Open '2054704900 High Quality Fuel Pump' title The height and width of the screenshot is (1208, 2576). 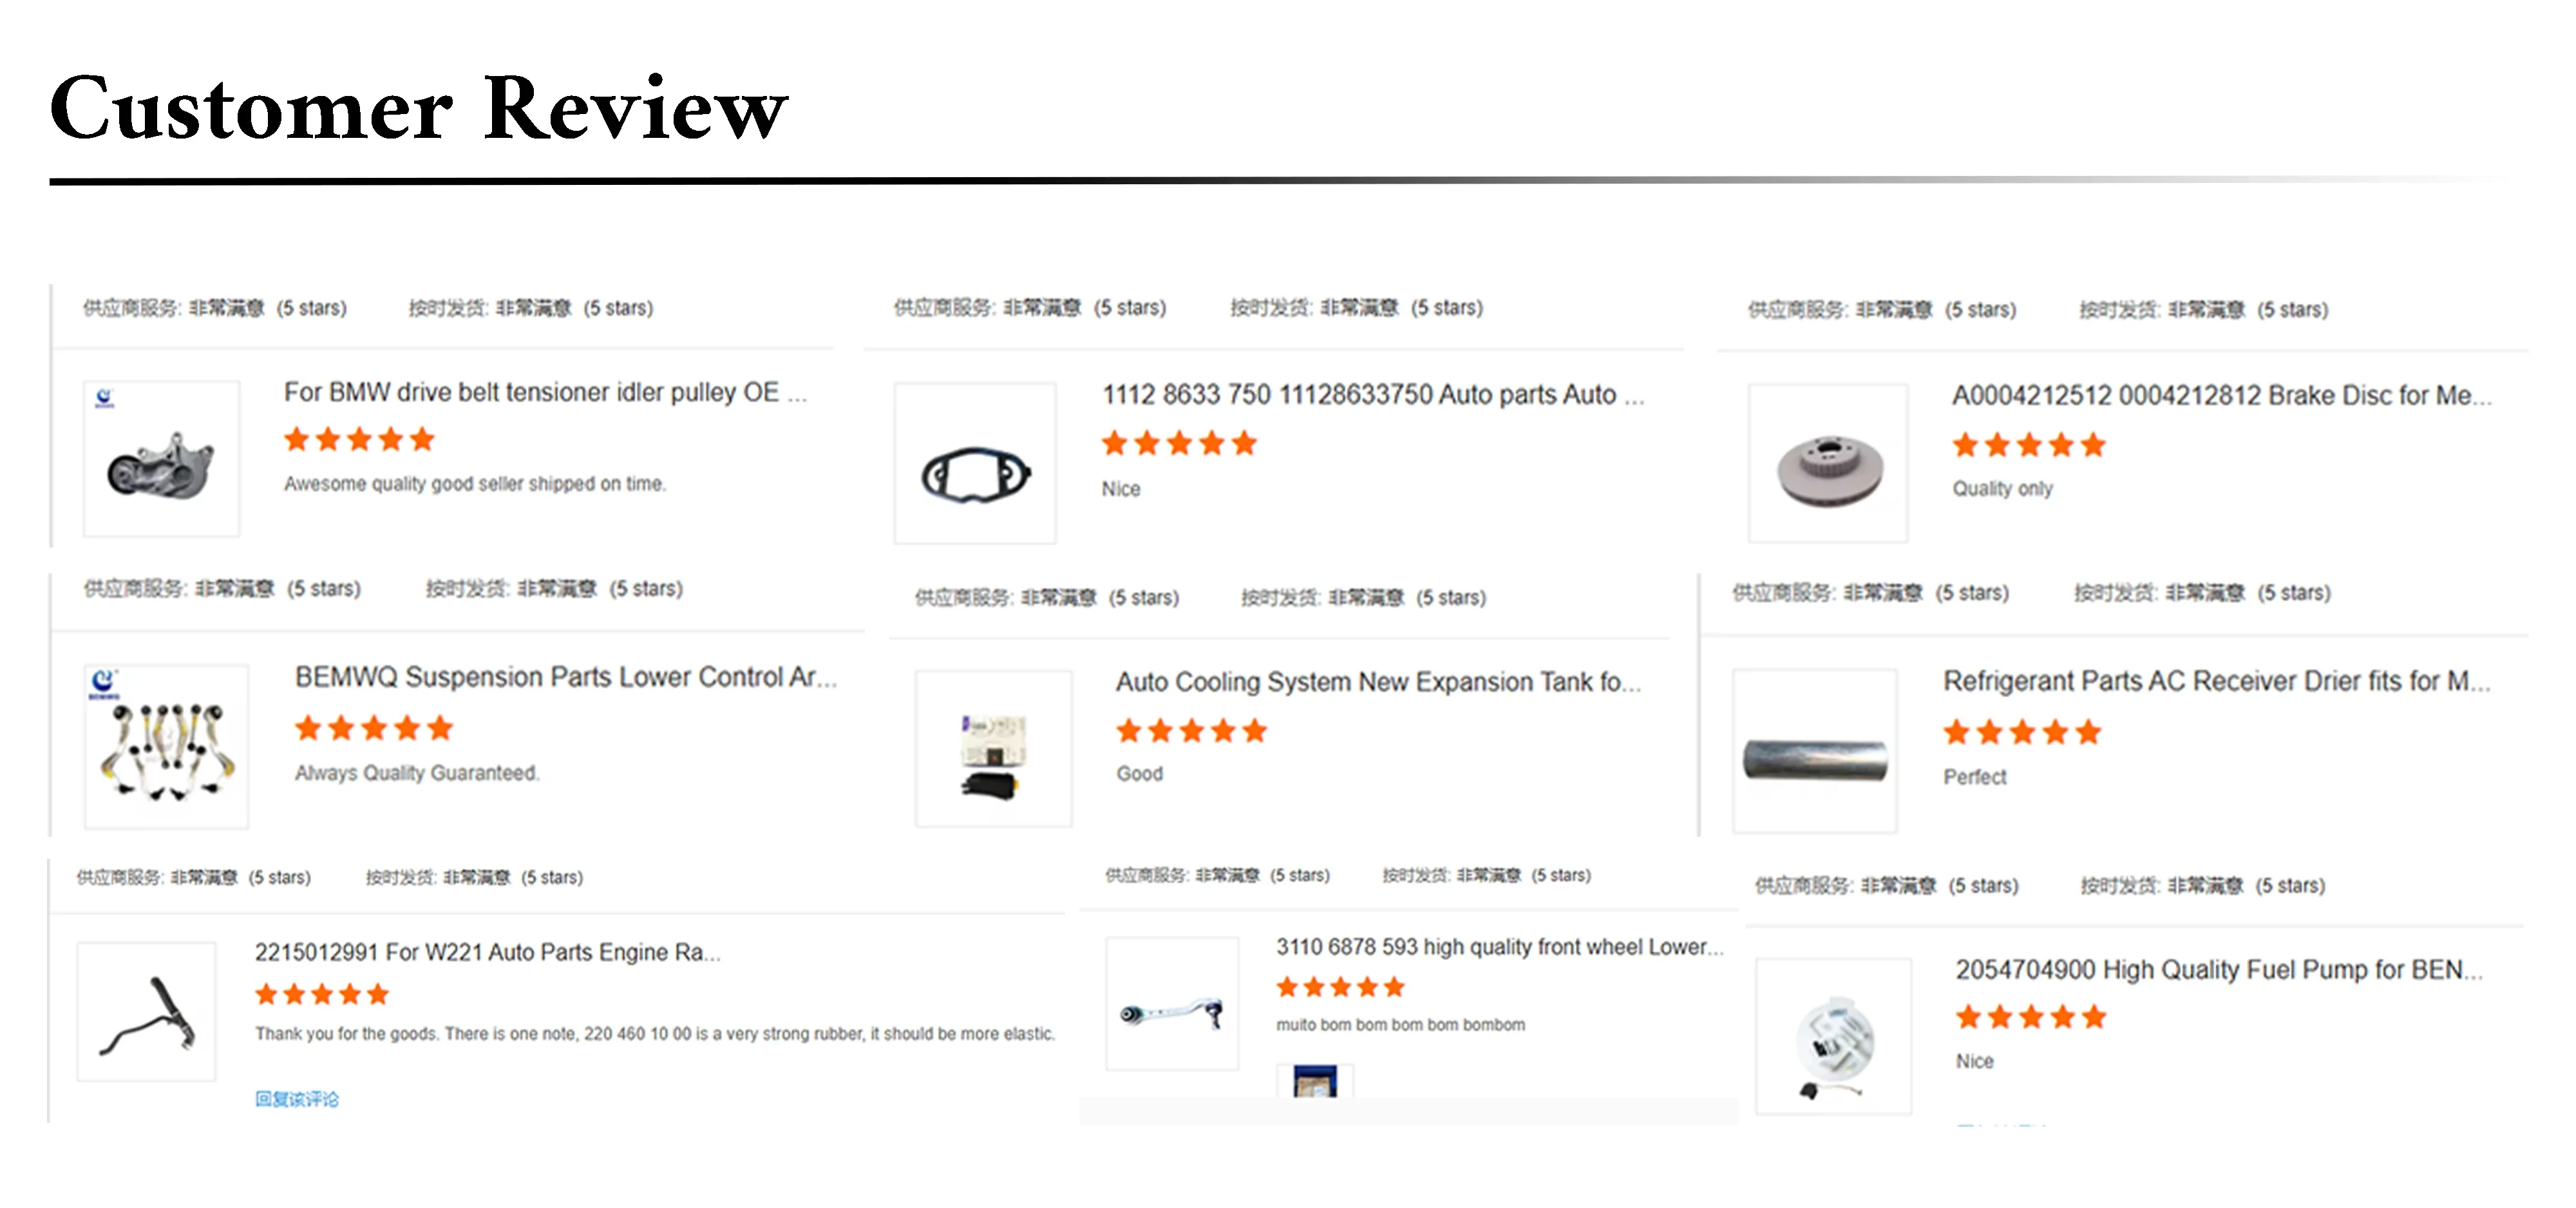coord(2219,970)
